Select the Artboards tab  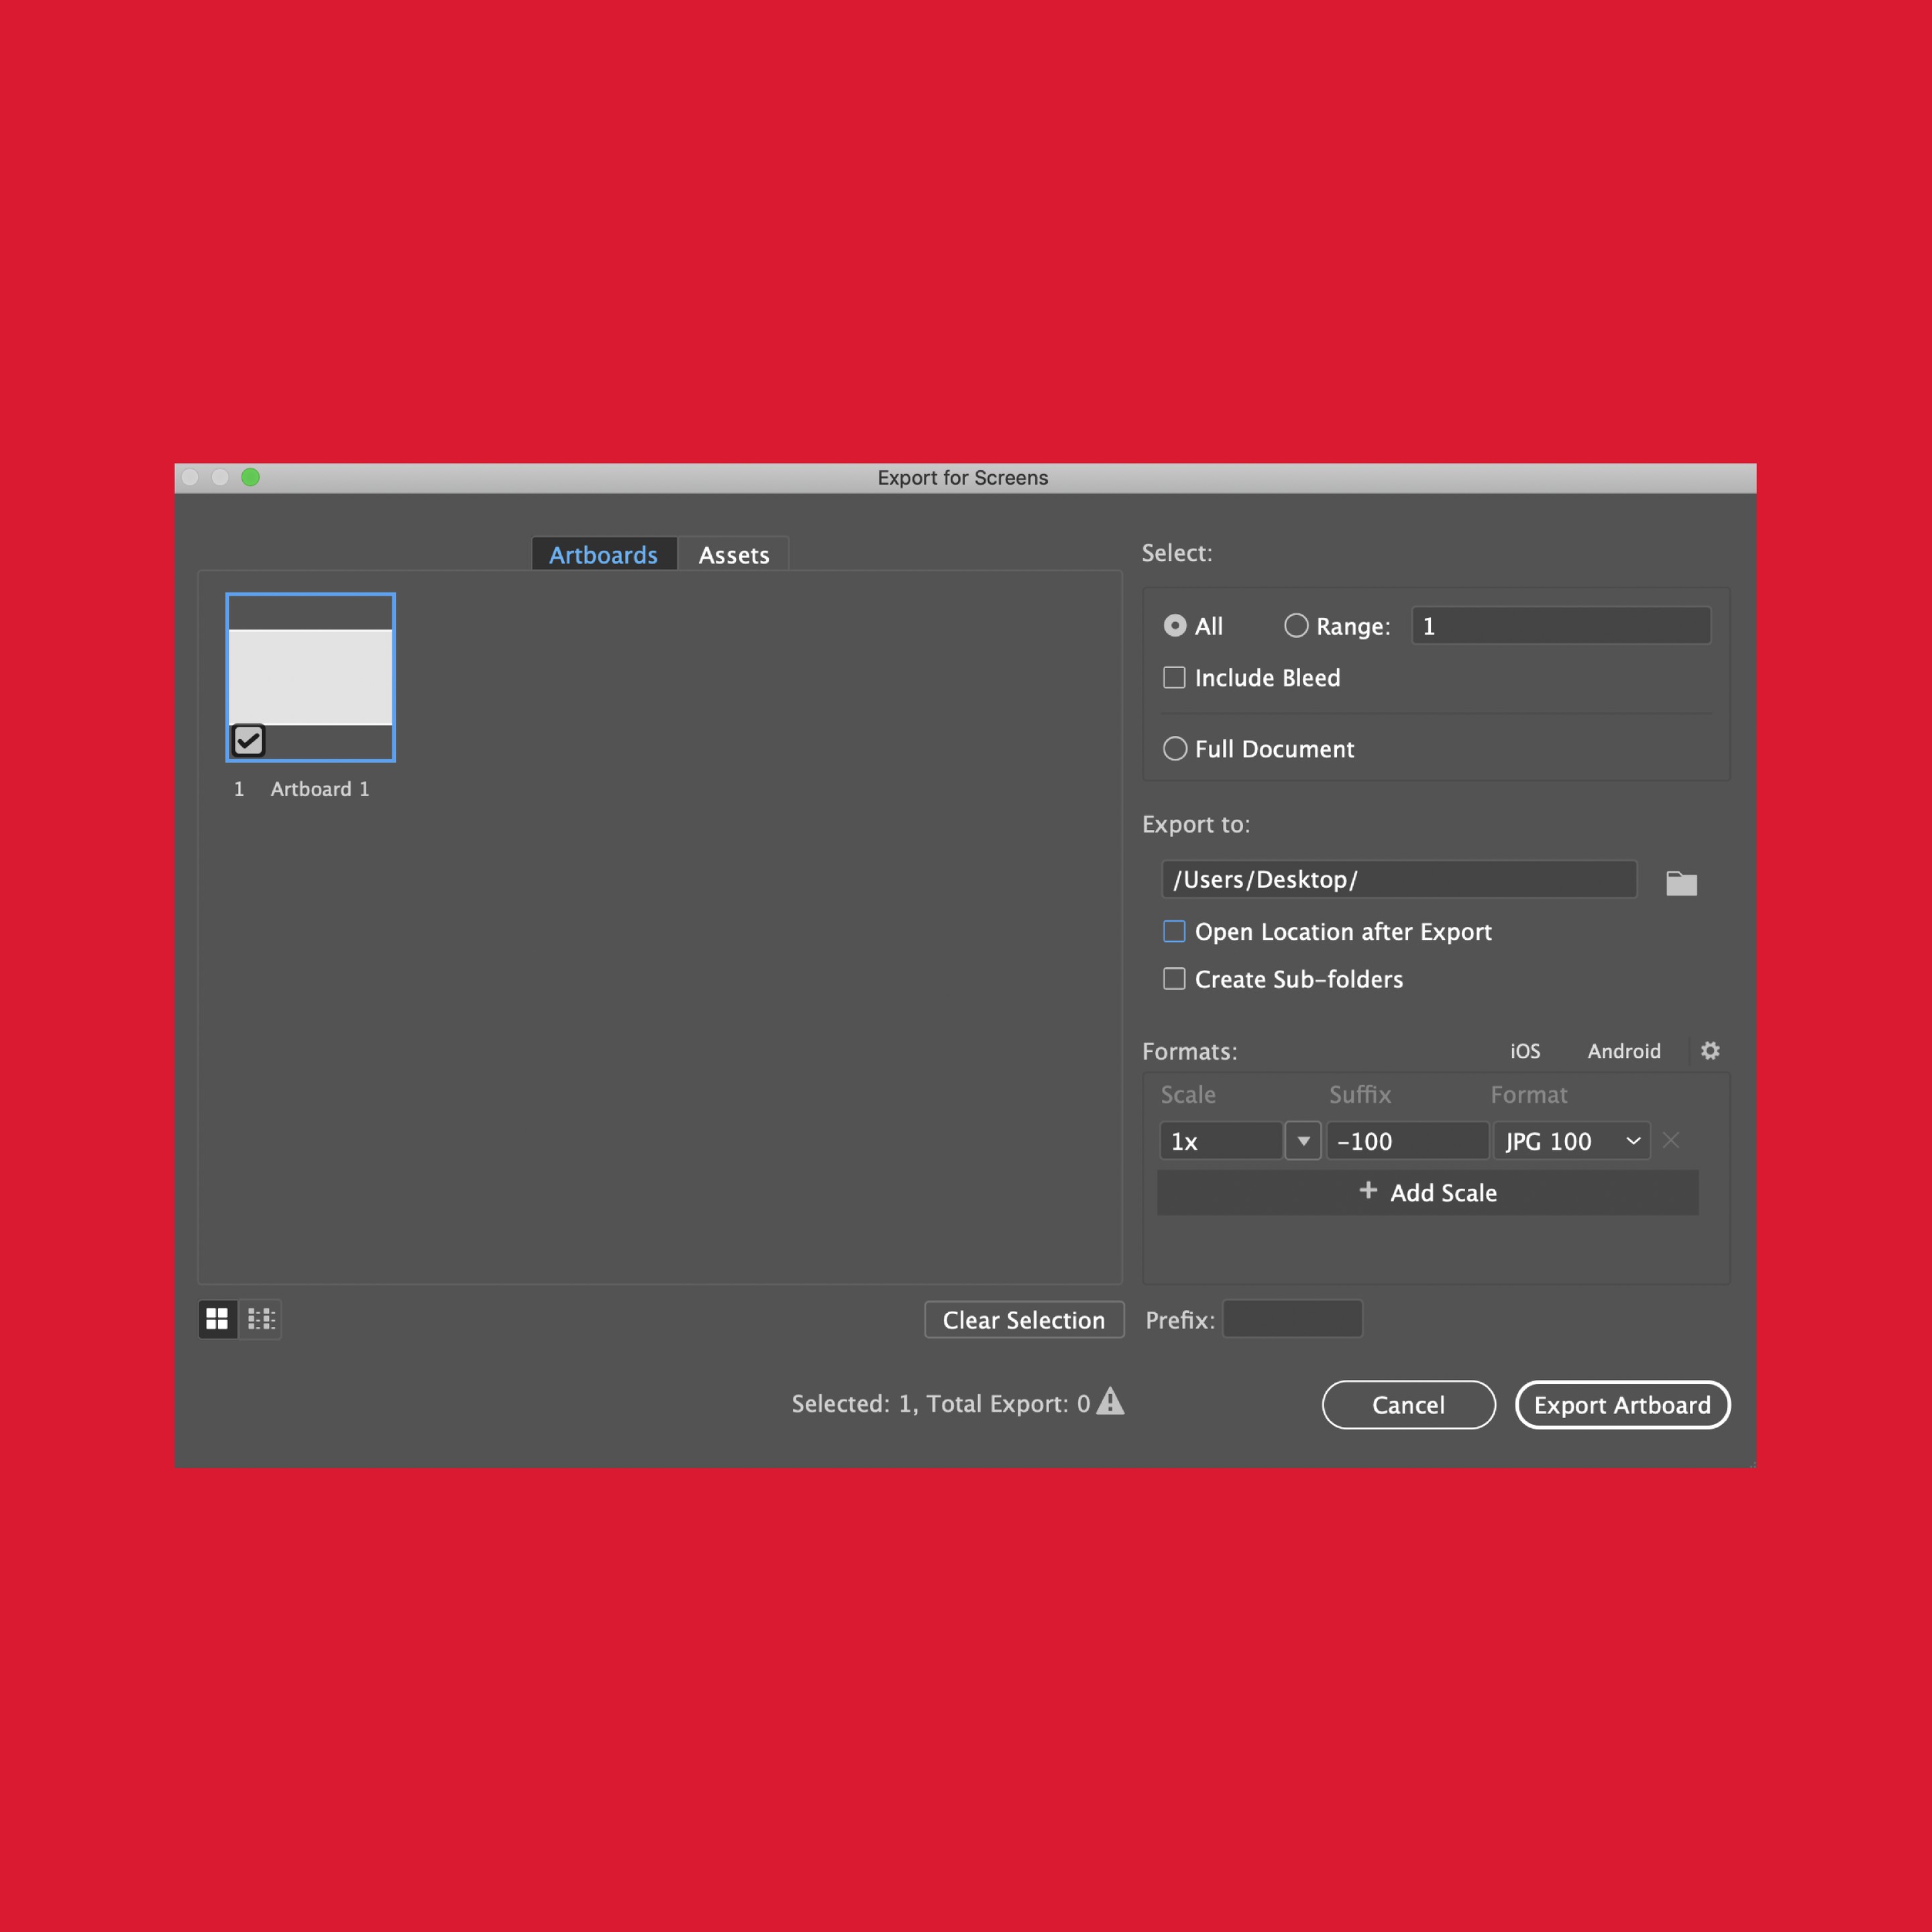(603, 554)
